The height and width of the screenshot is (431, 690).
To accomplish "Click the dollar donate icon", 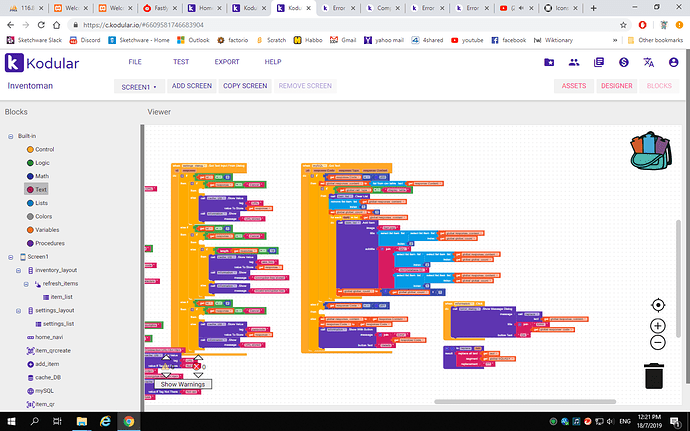I will tap(624, 62).
